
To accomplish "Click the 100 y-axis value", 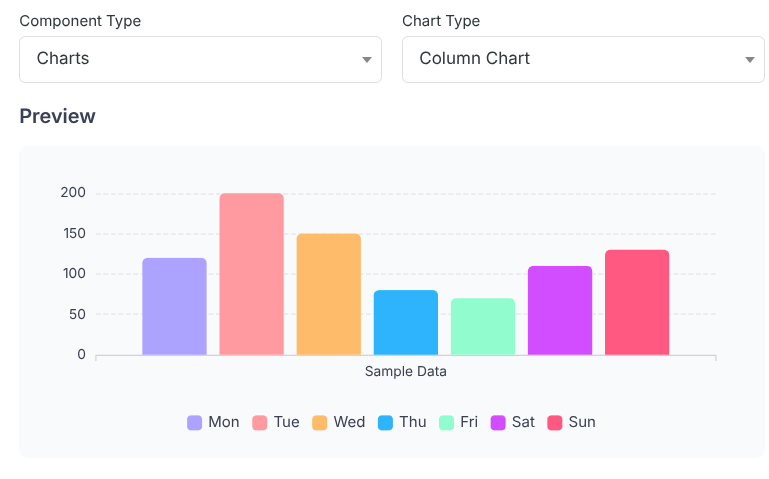I will click(74, 274).
